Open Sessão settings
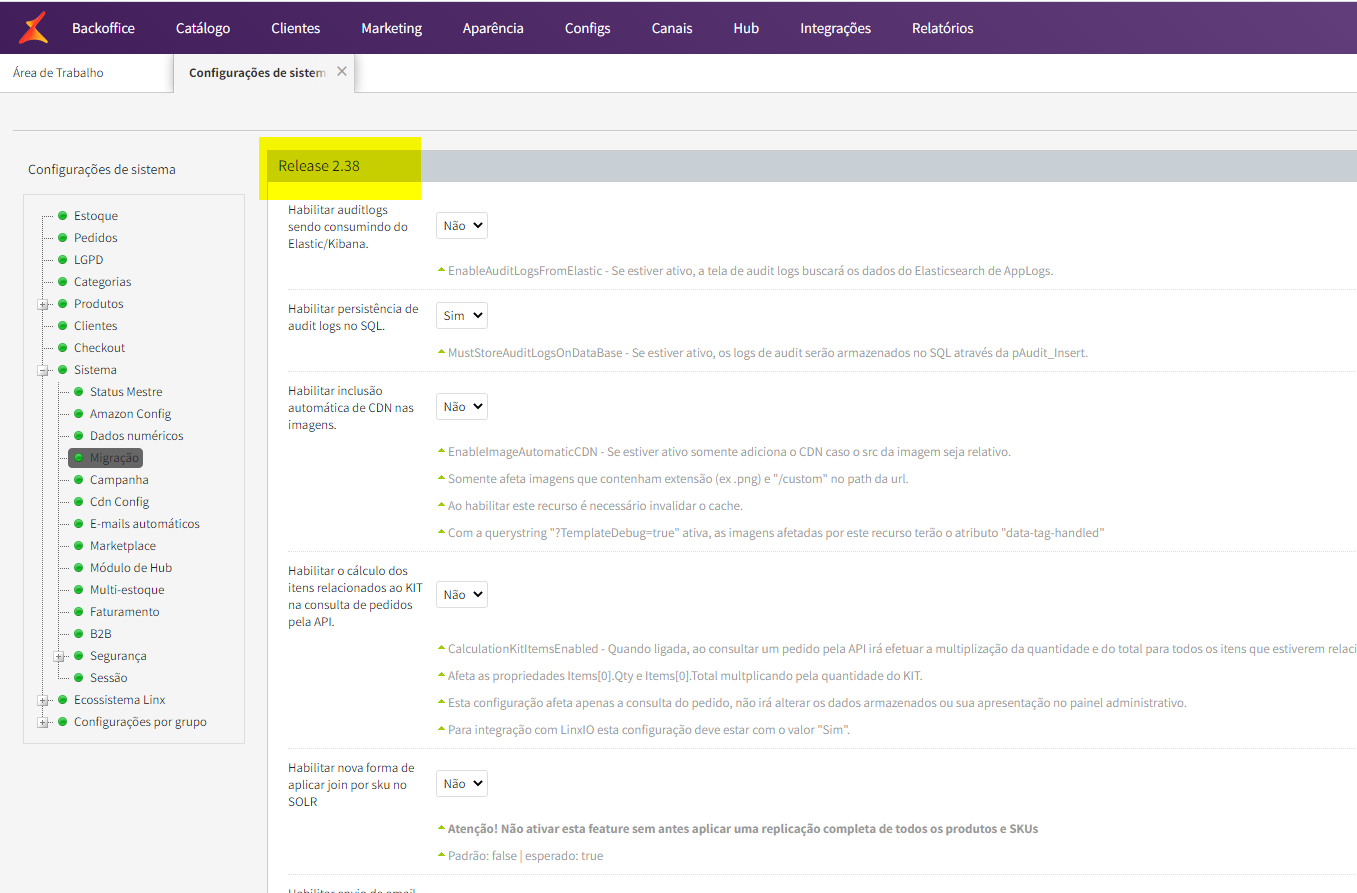Screen dimensions: 1357x893 (109, 678)
